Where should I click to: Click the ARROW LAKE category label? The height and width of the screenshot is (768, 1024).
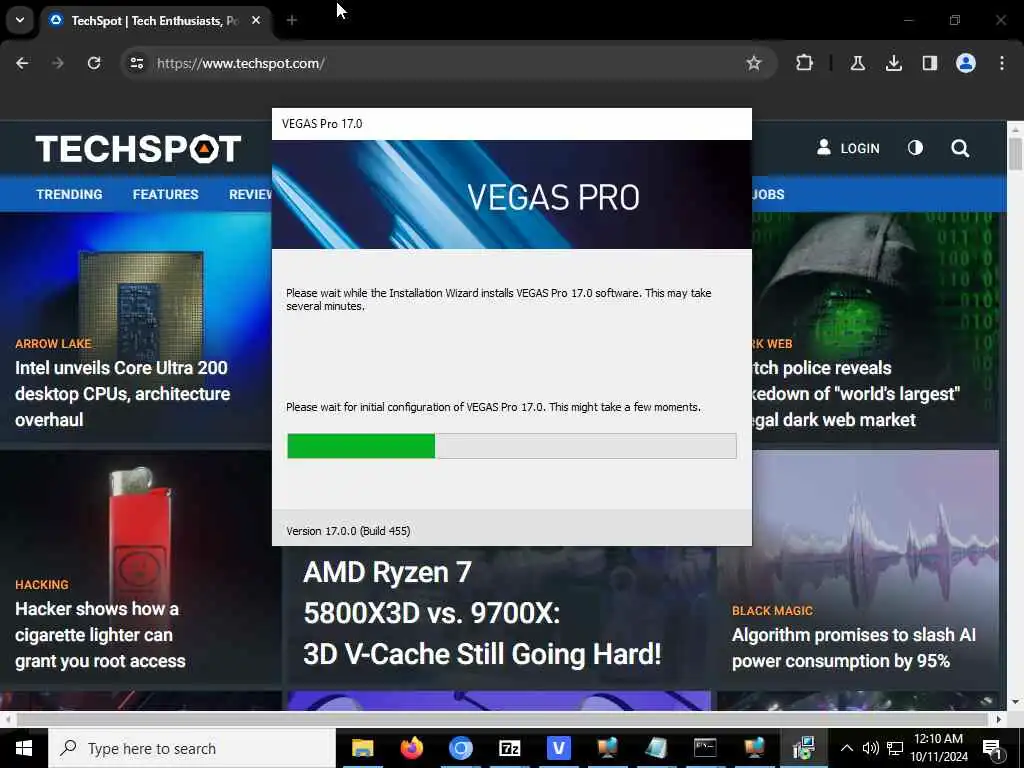pos(54,344)
